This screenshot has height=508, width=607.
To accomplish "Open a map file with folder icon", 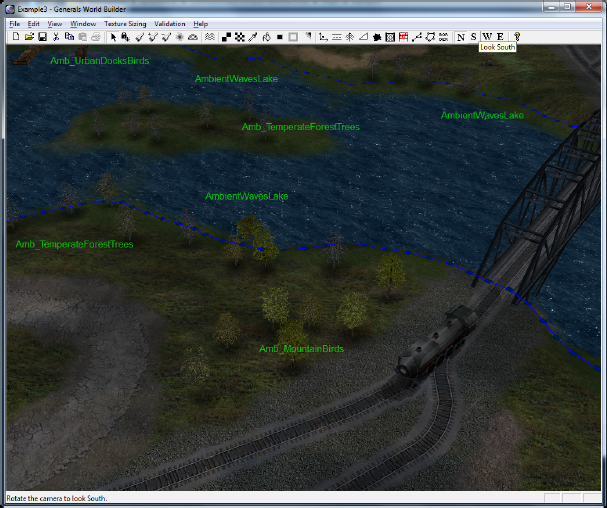I will pos(29,37).
